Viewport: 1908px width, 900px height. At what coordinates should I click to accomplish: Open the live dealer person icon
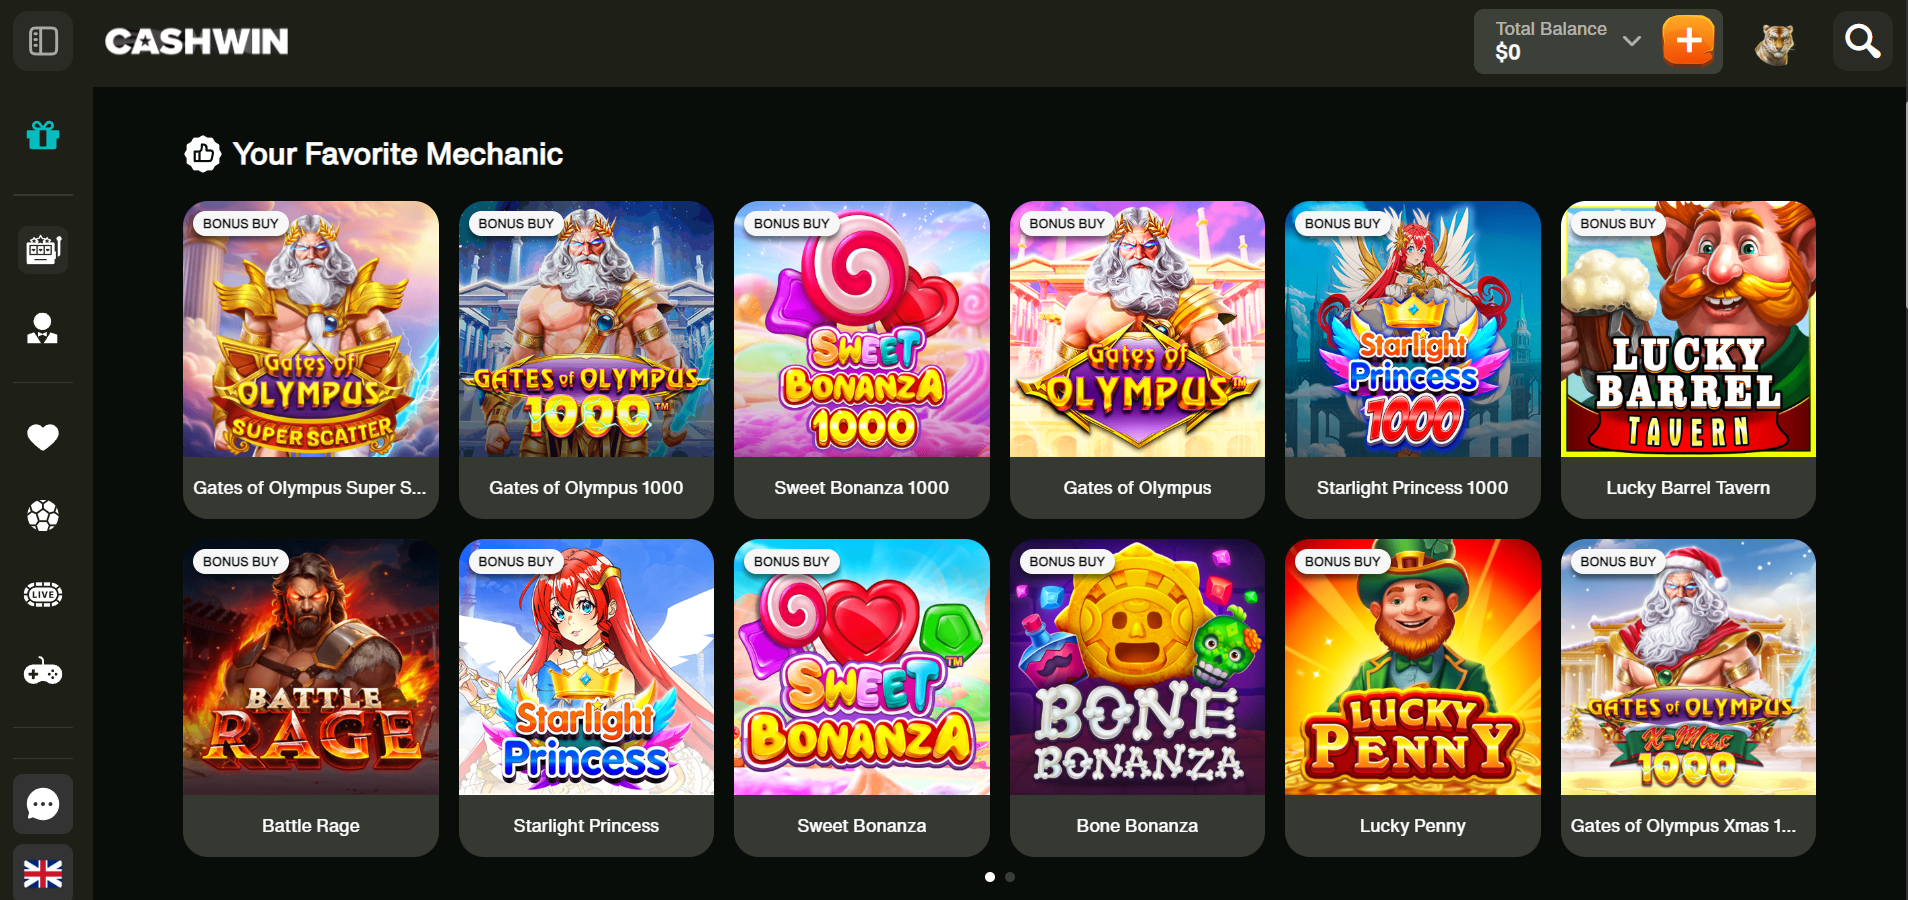(43, 328)
